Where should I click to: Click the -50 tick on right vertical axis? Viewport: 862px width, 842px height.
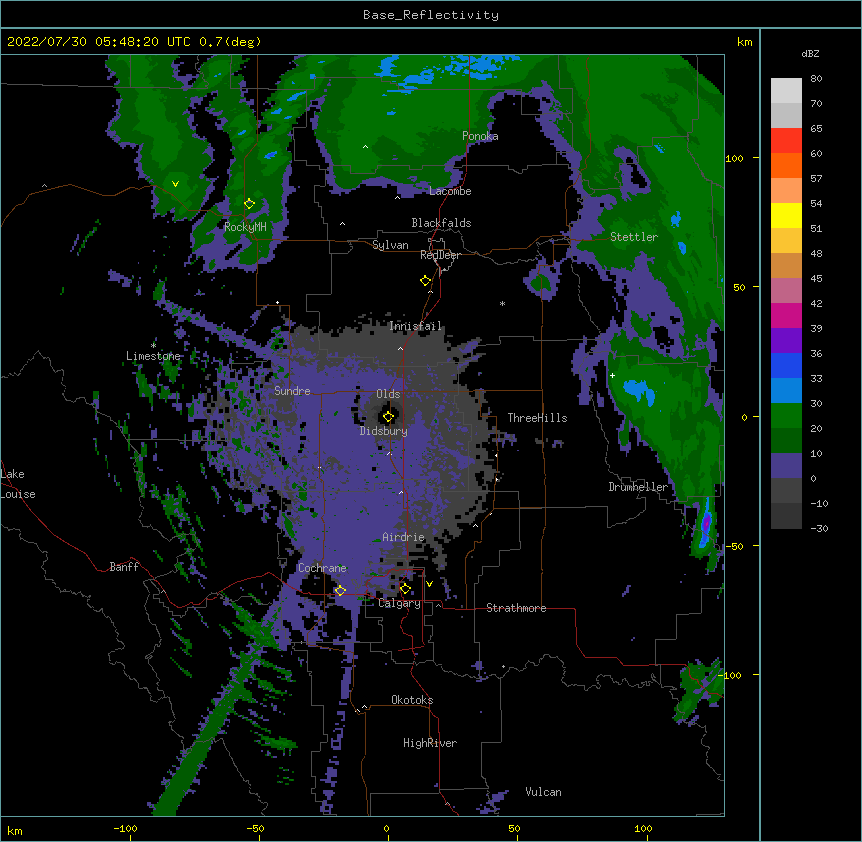(734, 546)
